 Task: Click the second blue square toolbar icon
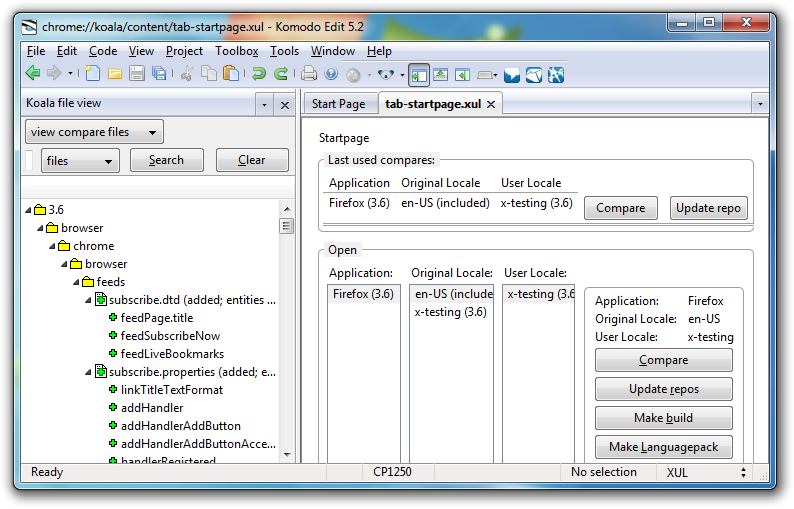(534, 75)
